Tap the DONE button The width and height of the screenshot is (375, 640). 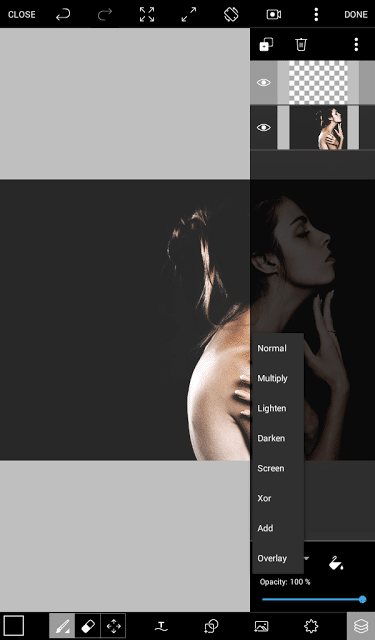(x=356, y=15)
